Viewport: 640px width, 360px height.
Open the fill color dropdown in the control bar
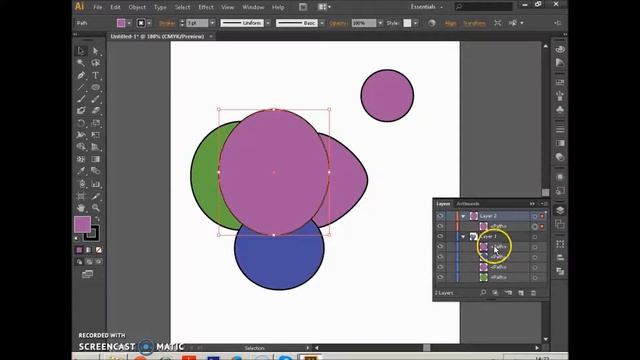129,23
